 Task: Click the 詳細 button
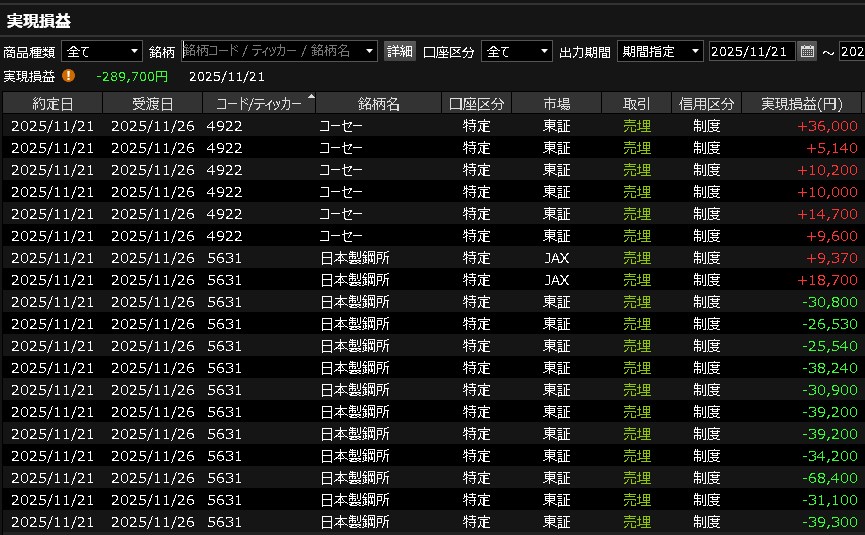[400, 51]
